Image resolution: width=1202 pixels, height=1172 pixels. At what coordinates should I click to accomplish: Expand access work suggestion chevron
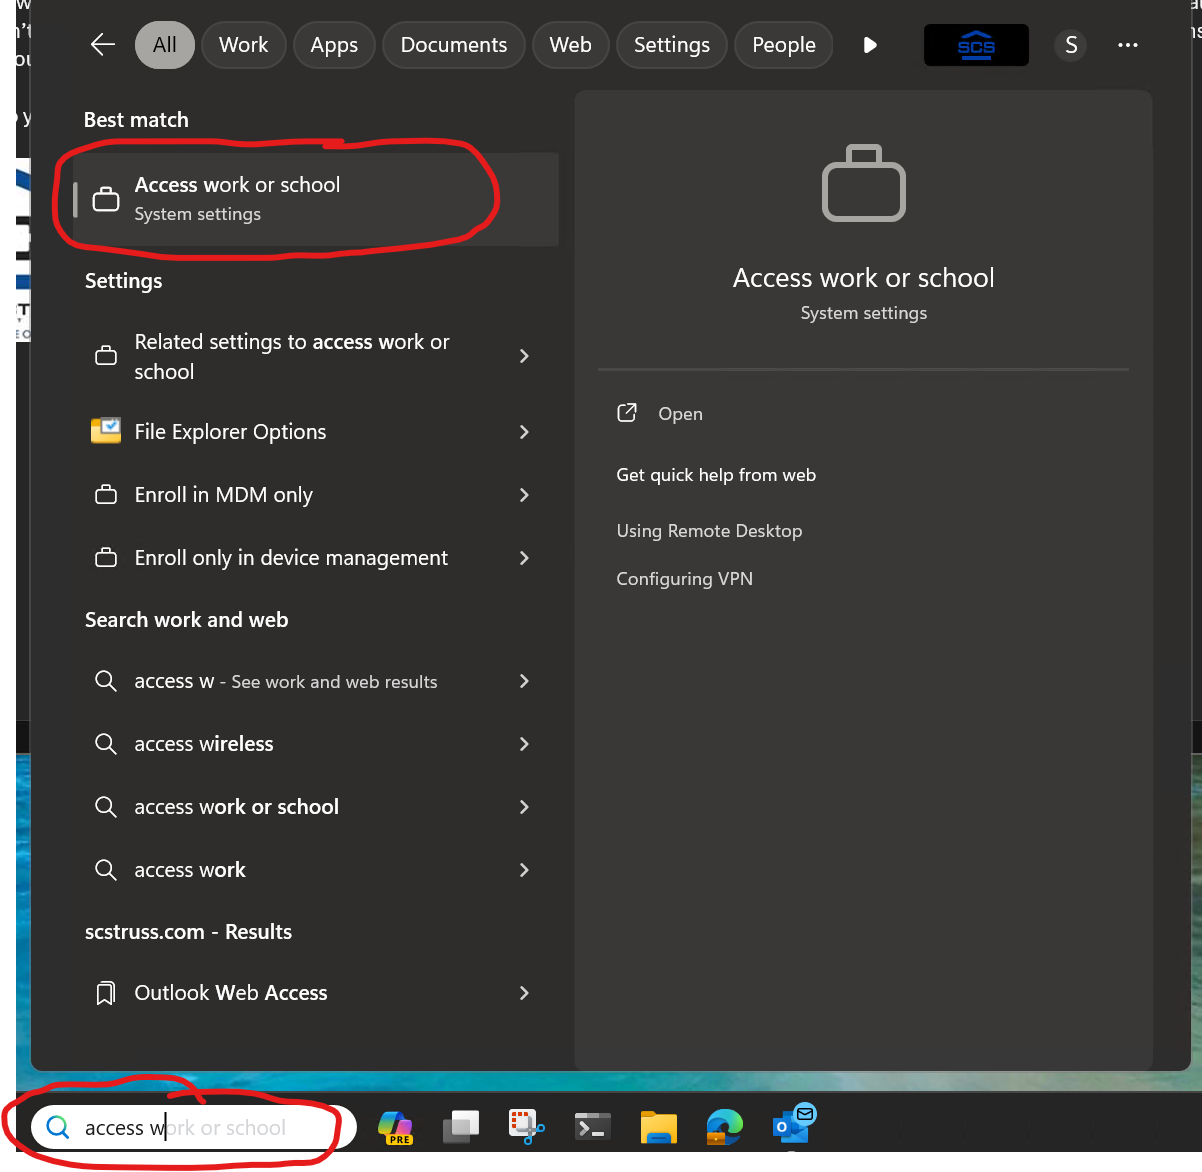524,870
